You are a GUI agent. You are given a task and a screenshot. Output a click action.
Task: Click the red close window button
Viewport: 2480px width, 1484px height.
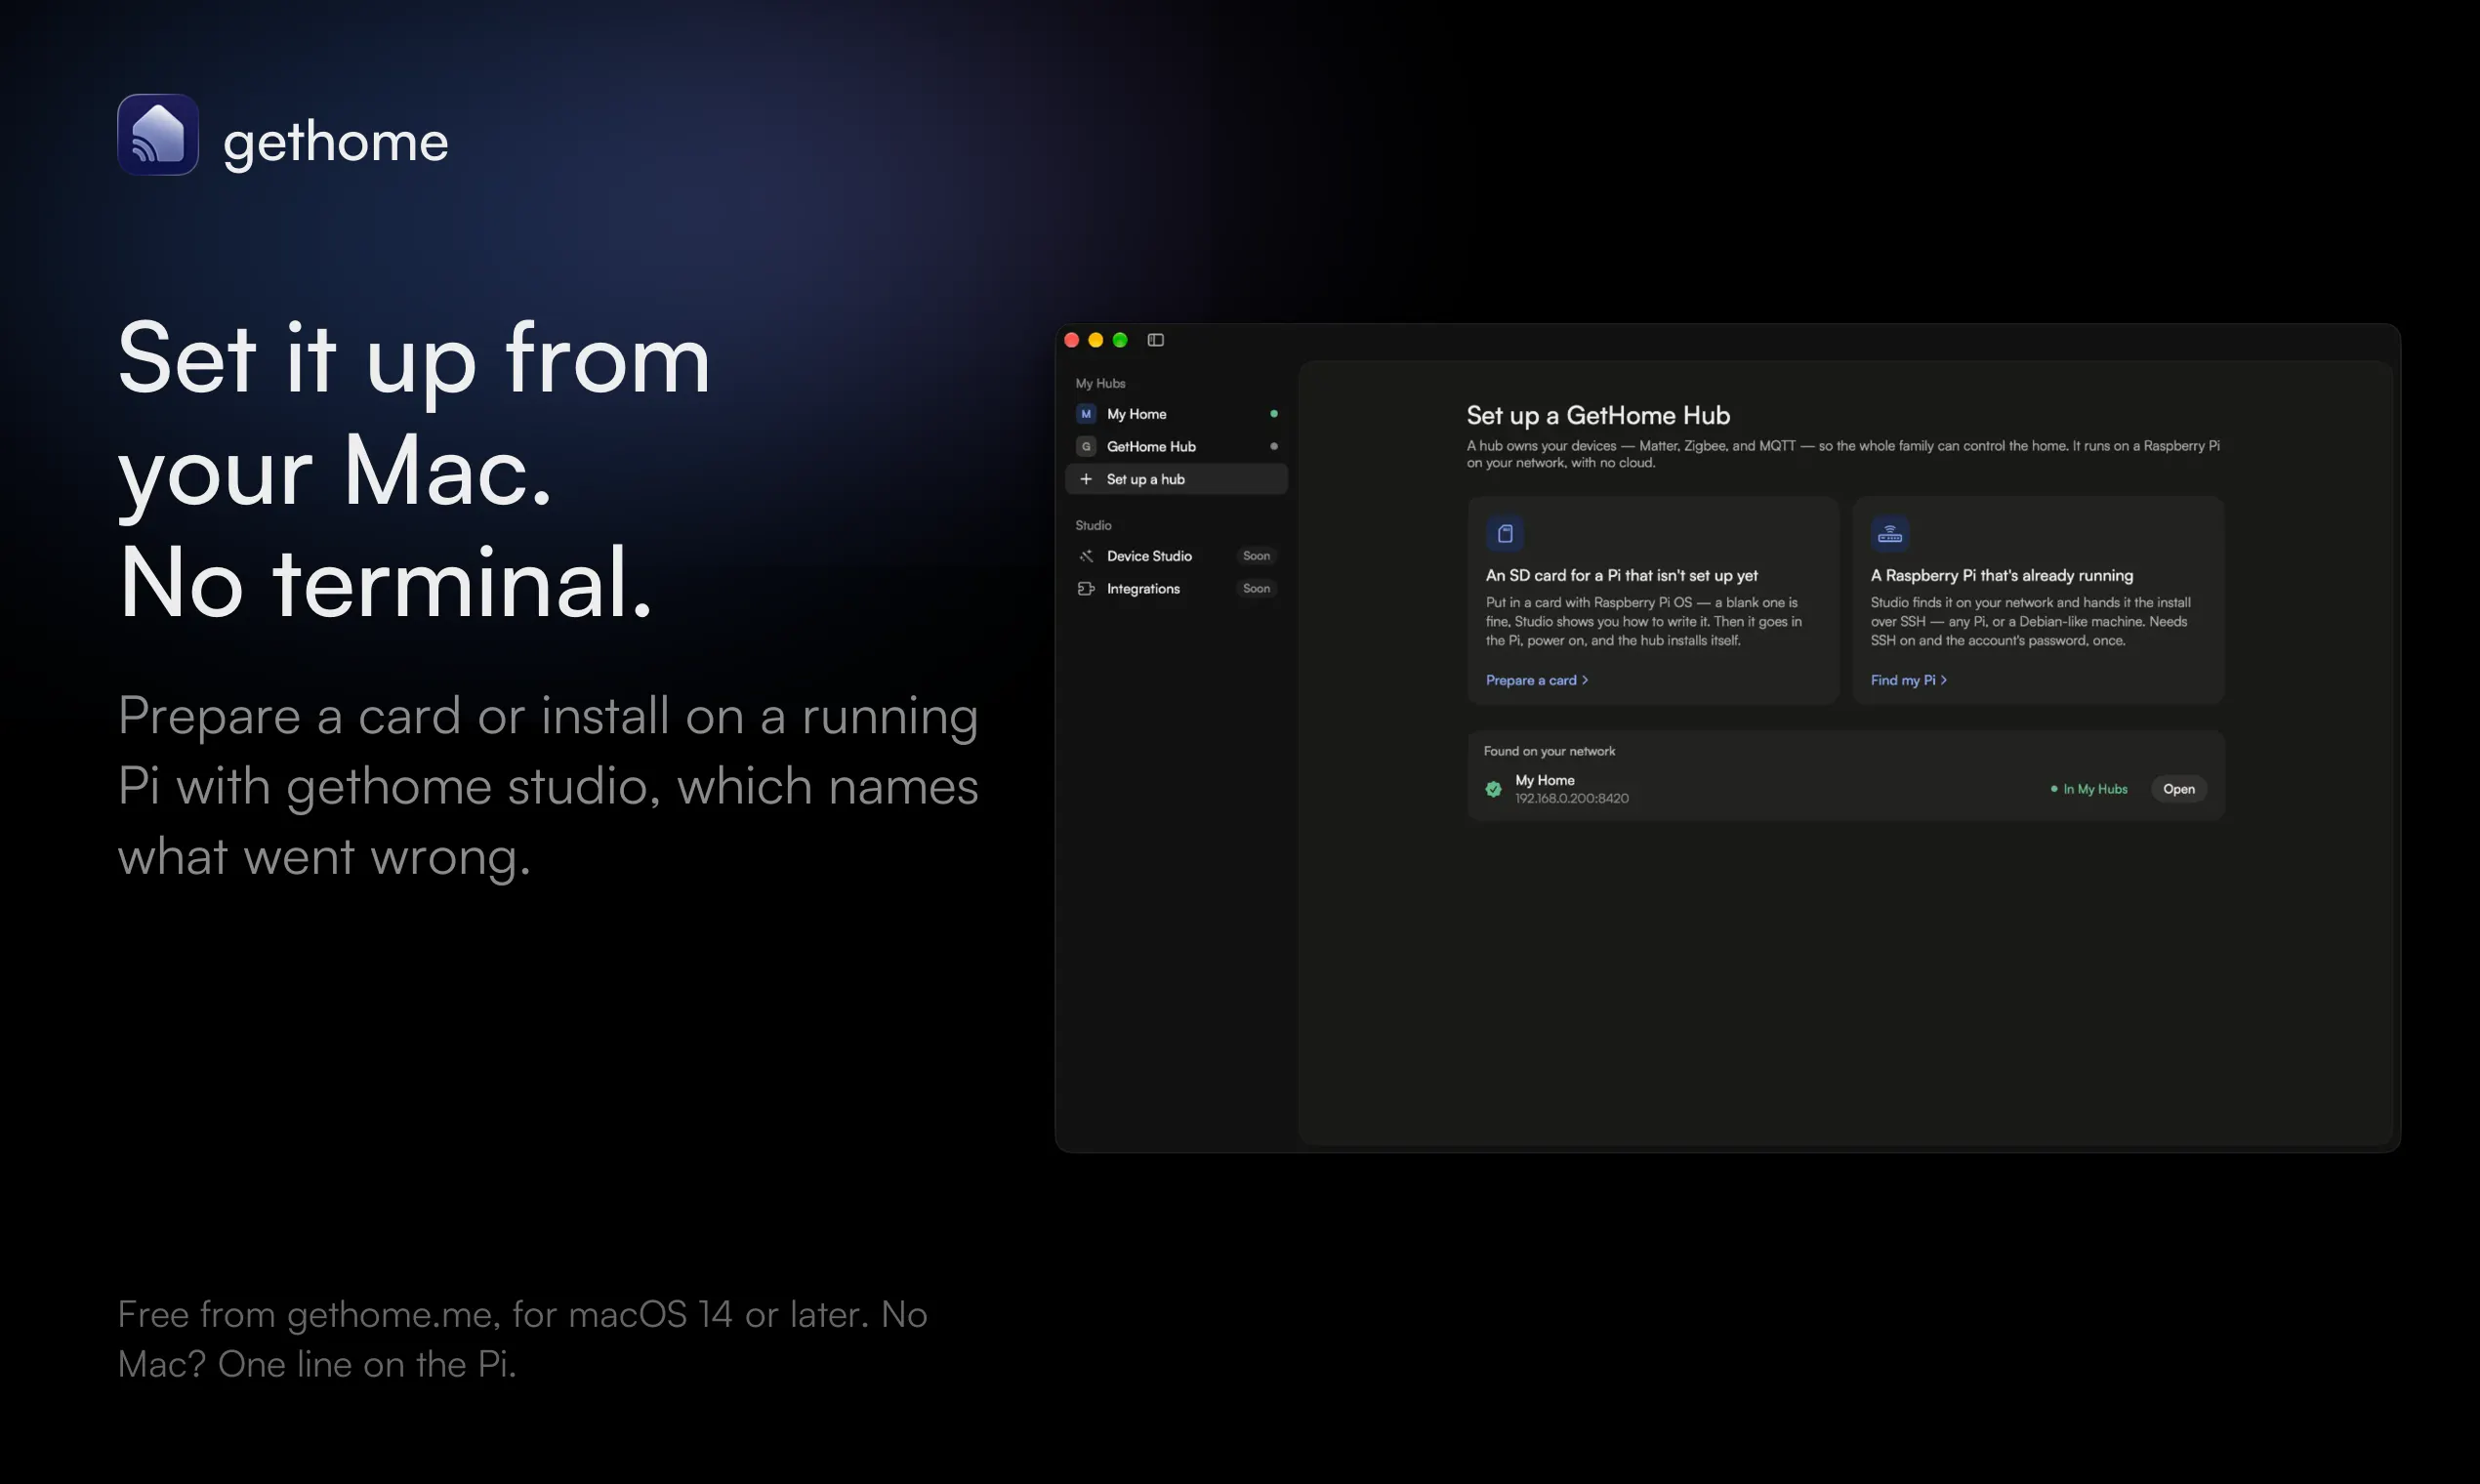pos(1072,340)
